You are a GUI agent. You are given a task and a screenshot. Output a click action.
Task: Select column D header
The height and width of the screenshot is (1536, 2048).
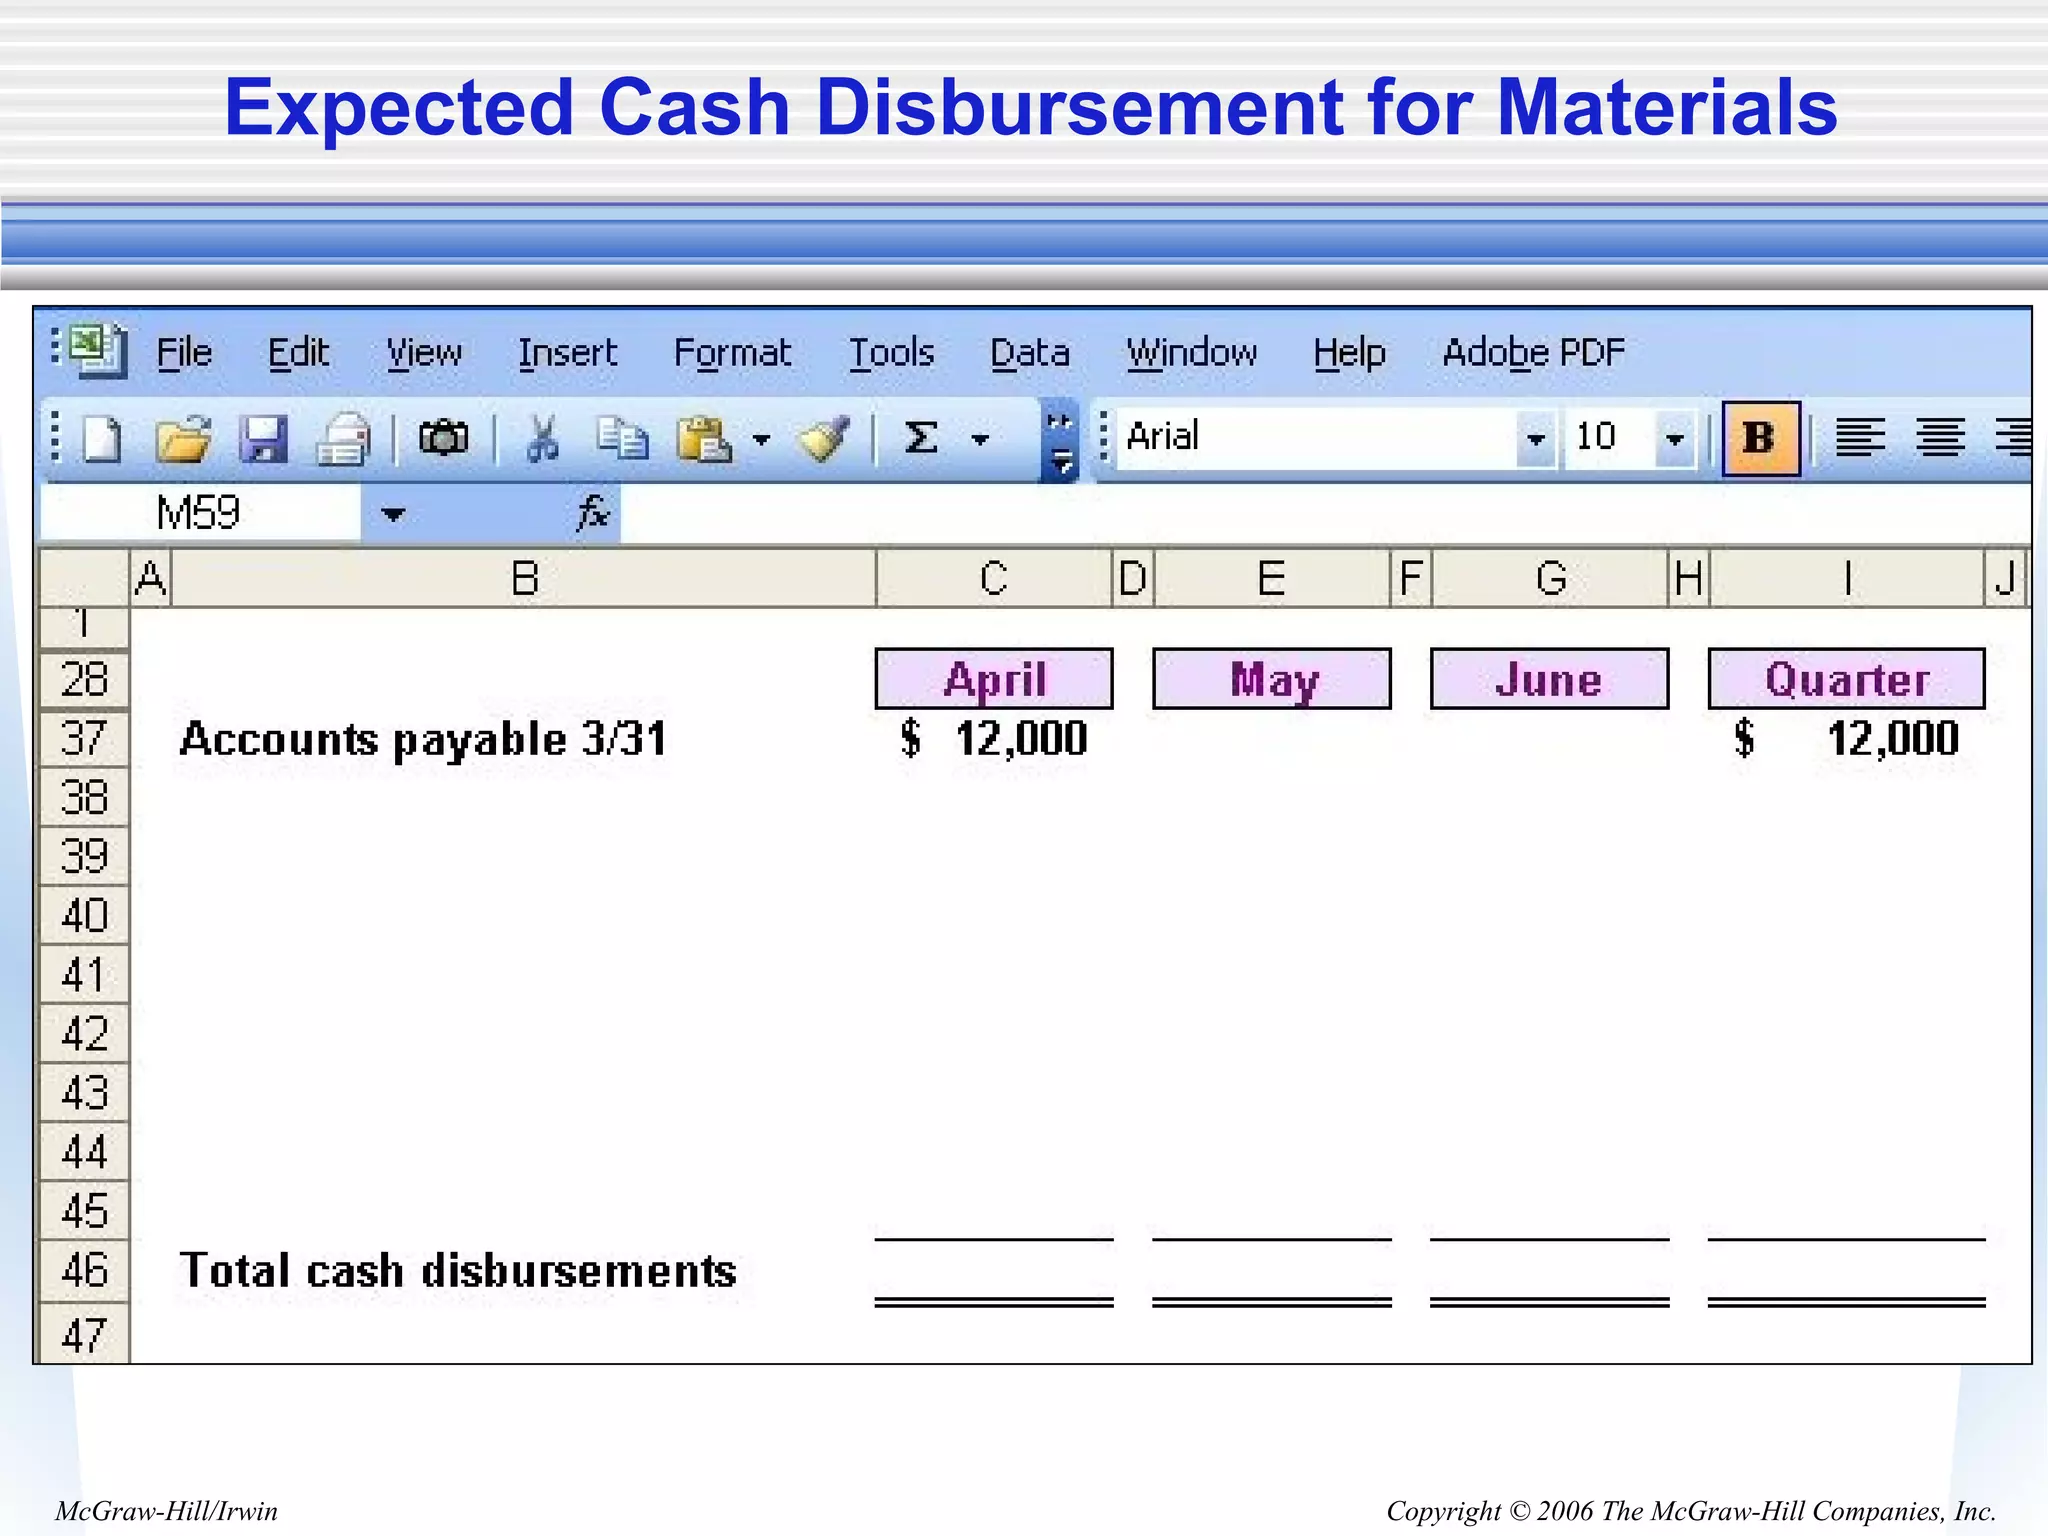[x=1133, y=578]
